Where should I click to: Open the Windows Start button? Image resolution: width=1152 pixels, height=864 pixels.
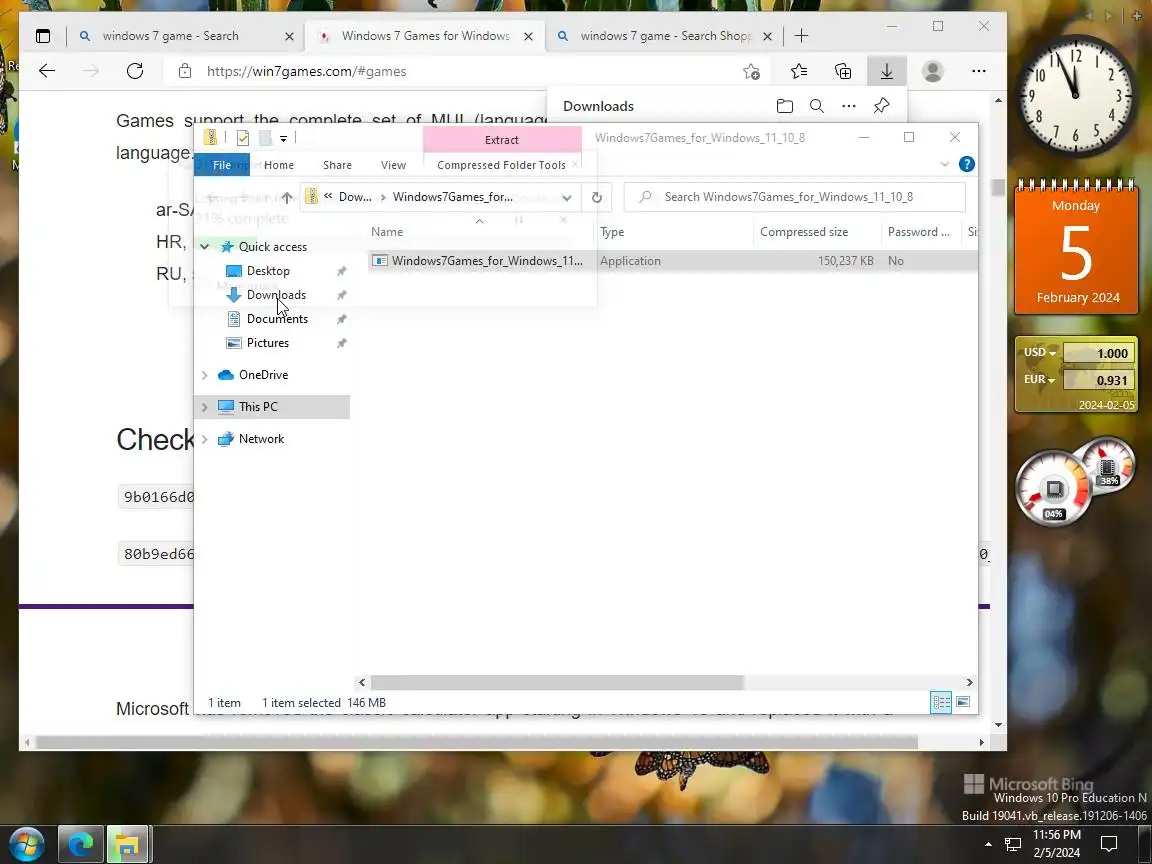26,844
